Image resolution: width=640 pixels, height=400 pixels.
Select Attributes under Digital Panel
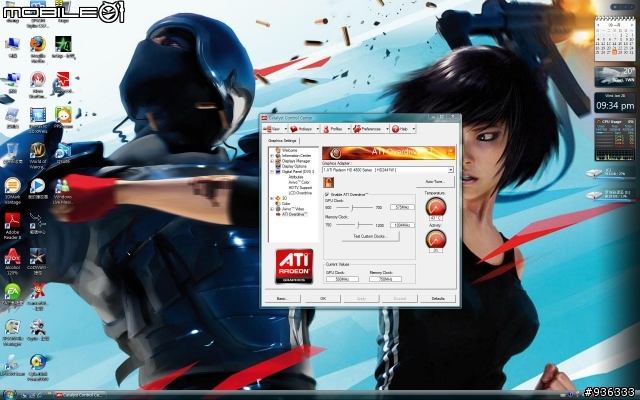296,177
